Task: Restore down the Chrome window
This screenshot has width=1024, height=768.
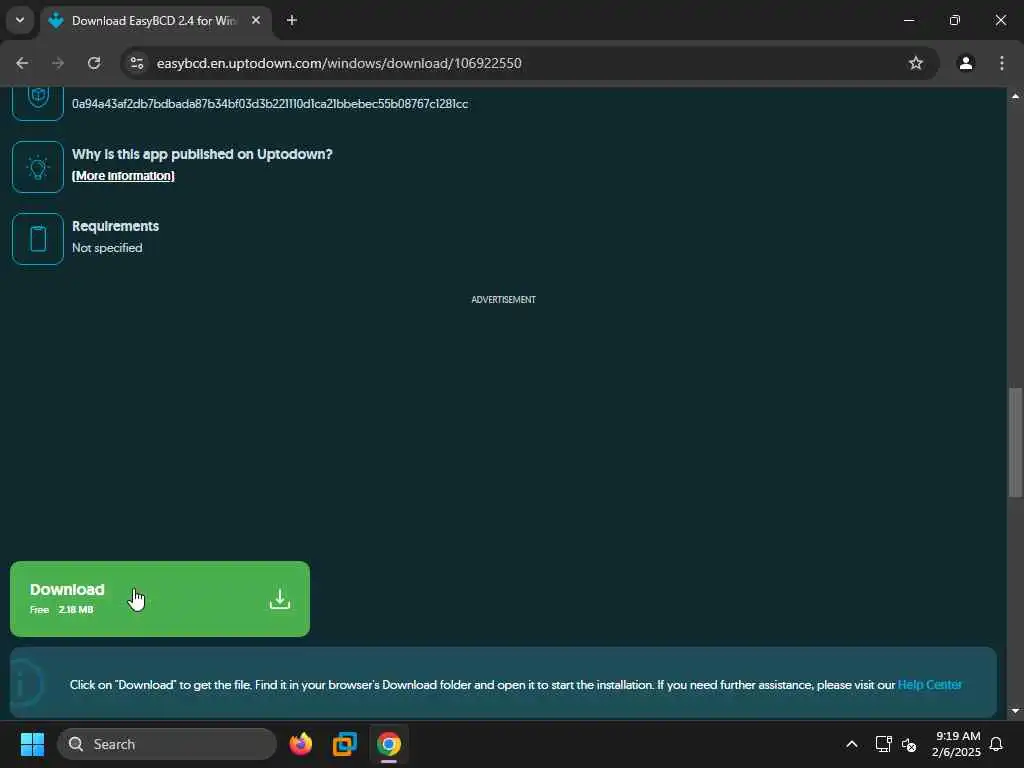Action: coord(955,20)
